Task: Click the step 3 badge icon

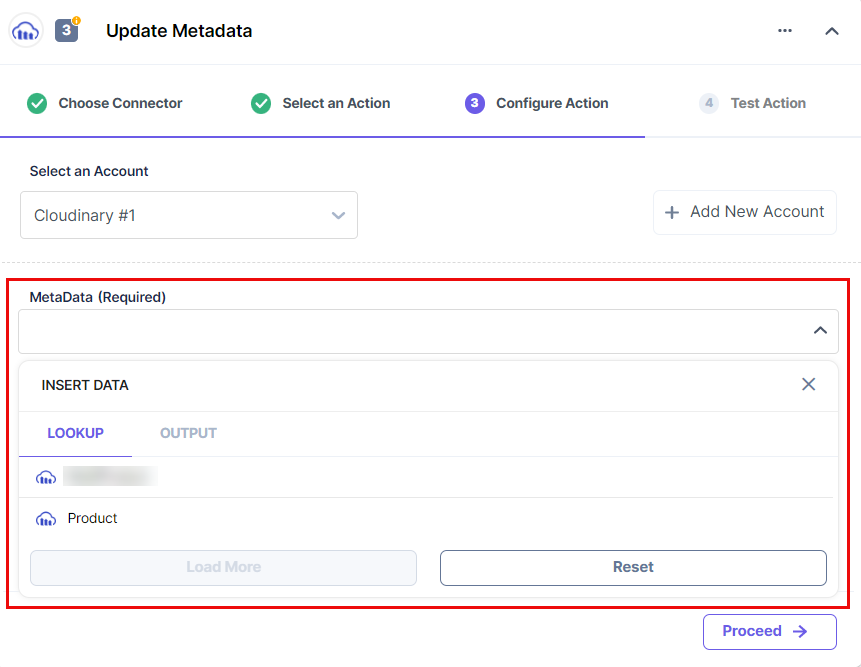Action: pyautogui.click(x=66, y=30)
